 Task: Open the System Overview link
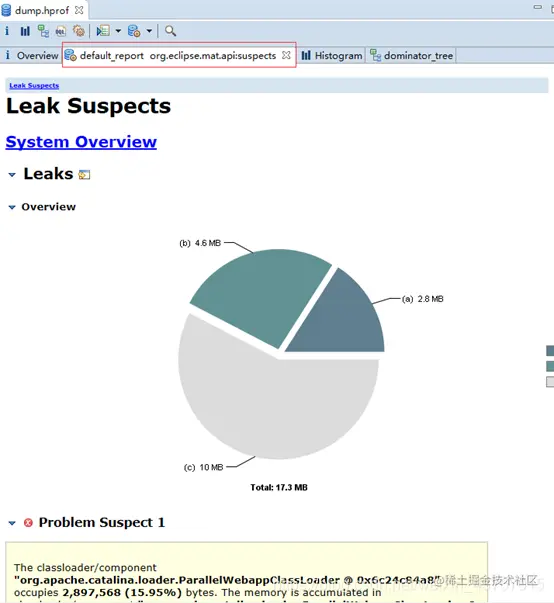81,142
